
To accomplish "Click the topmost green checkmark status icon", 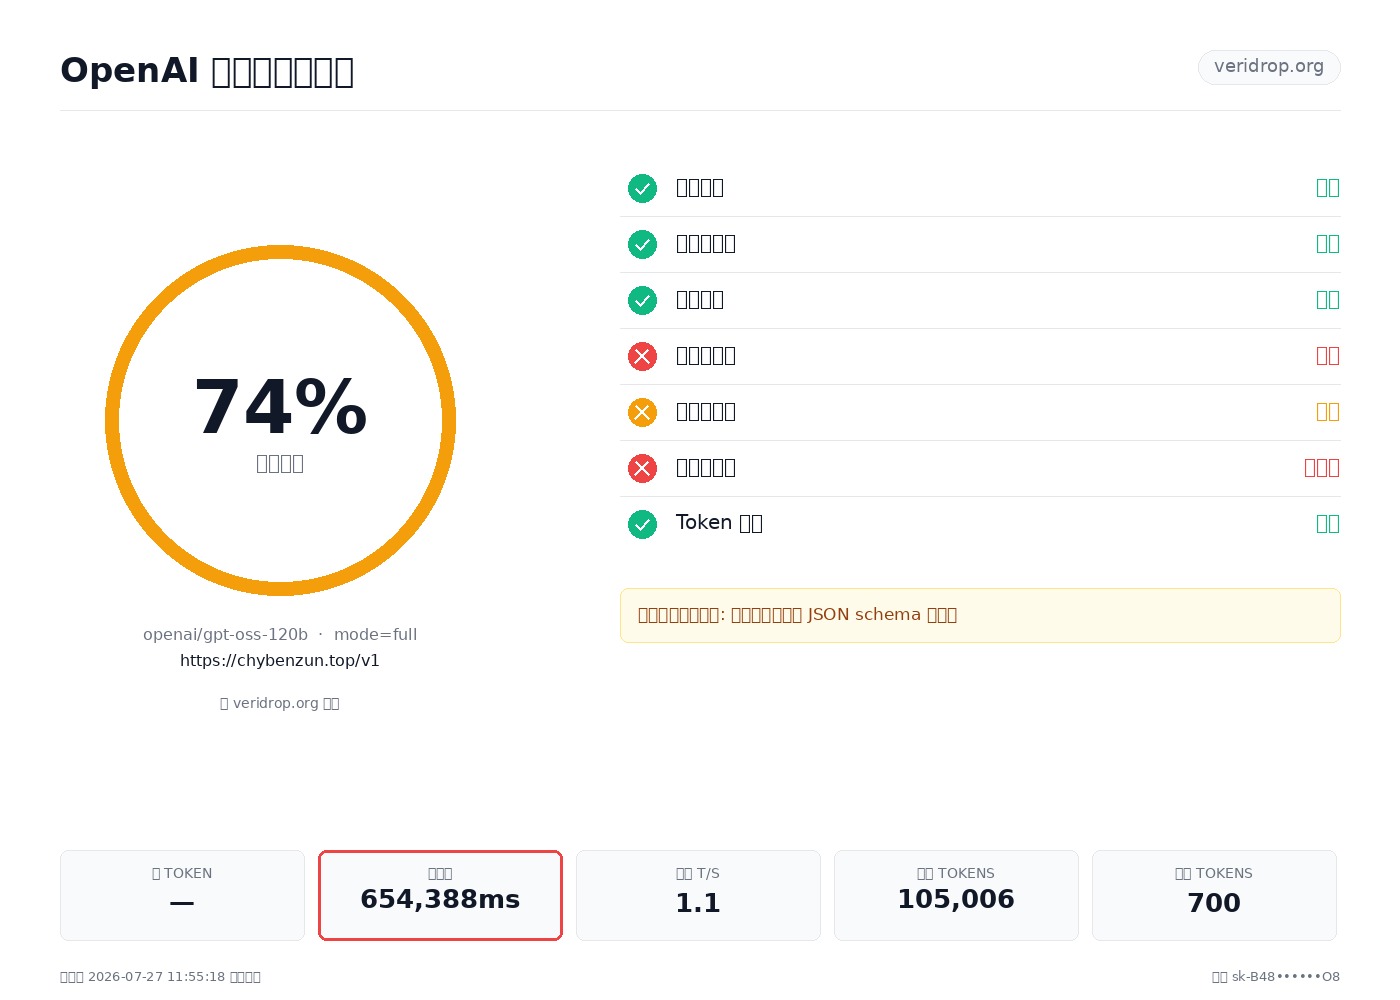I will tap(642, 188).
